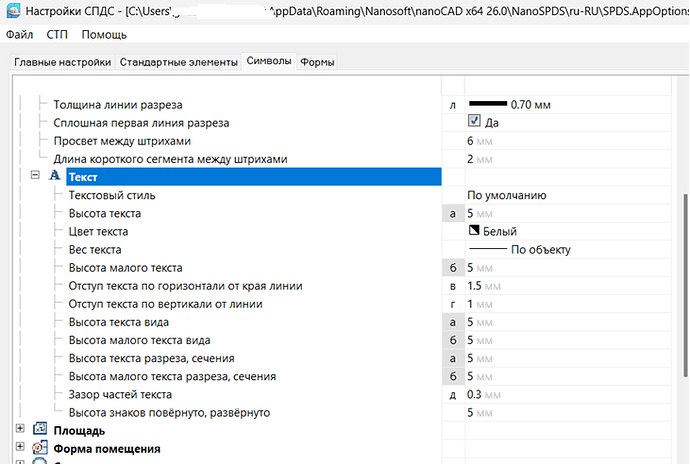Select Вес текста row

tap(95, 250)
